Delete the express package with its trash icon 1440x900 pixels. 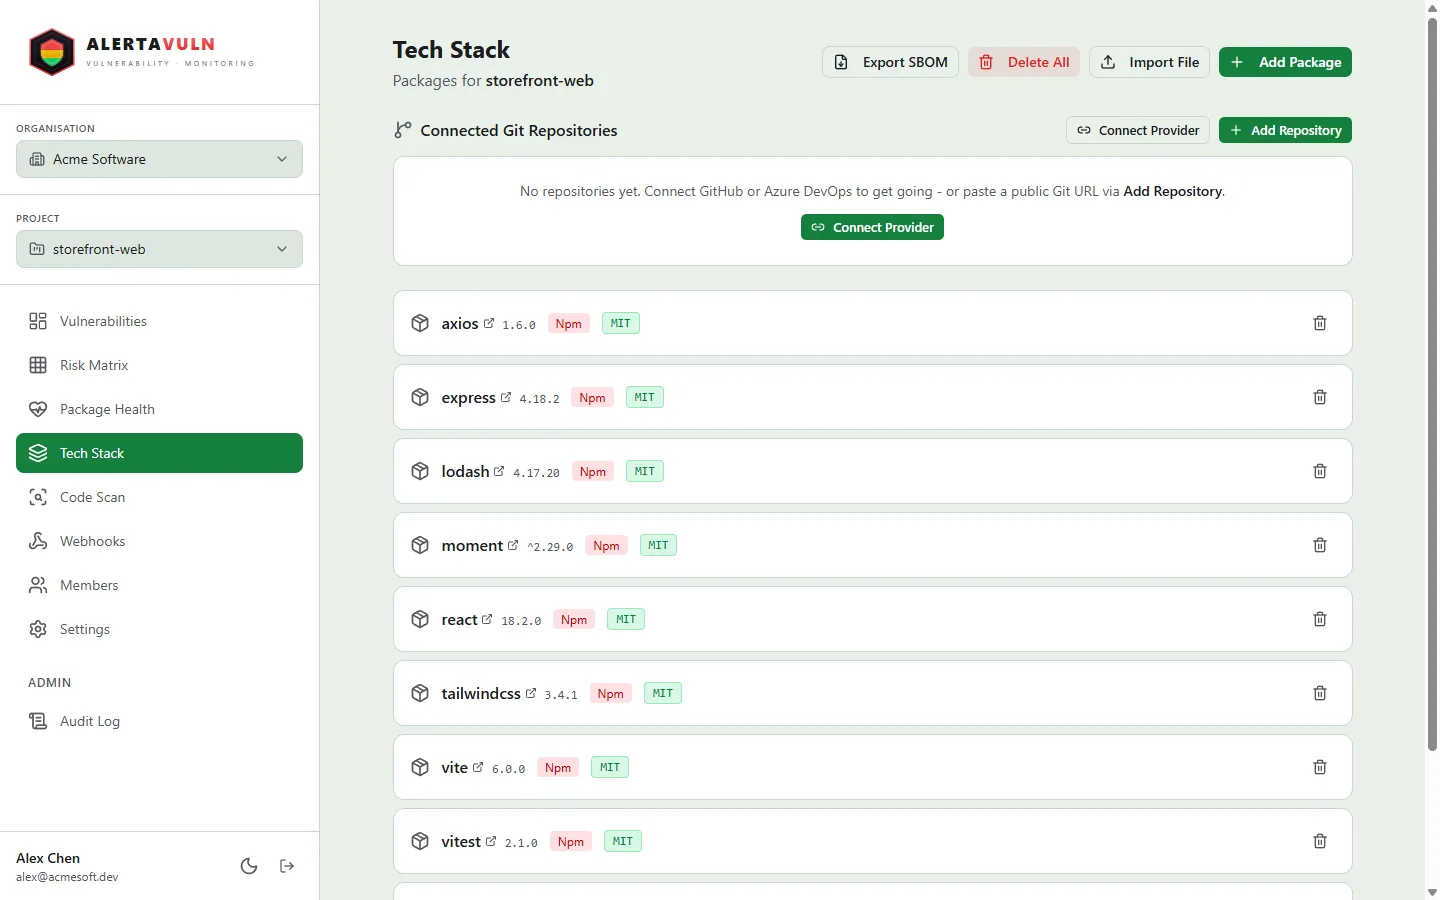(1320, 397)
